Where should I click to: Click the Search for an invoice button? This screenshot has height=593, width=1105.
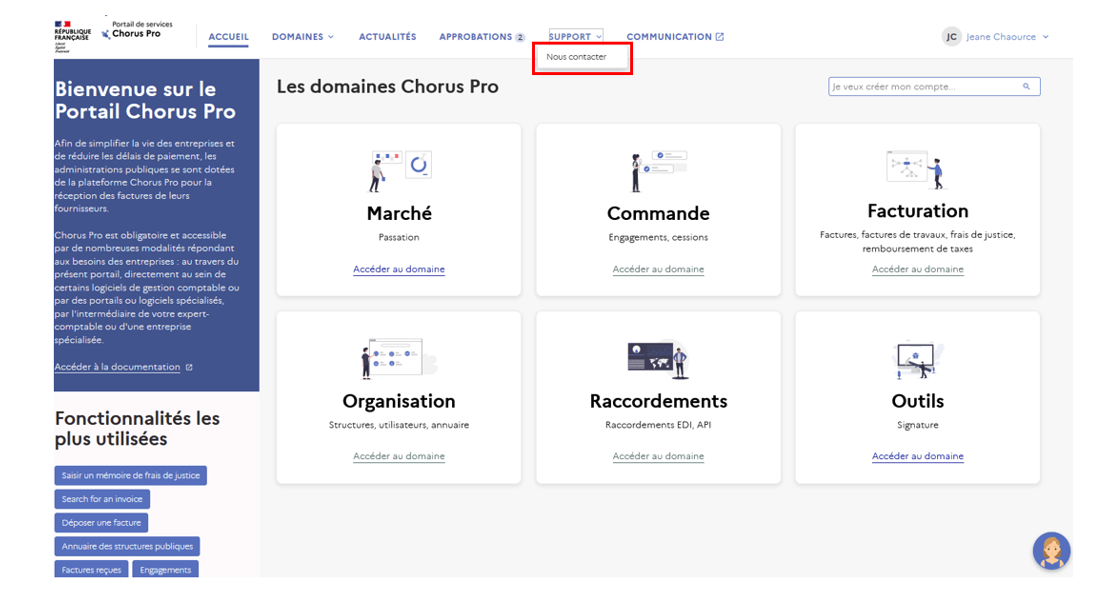tap(102, 499)
